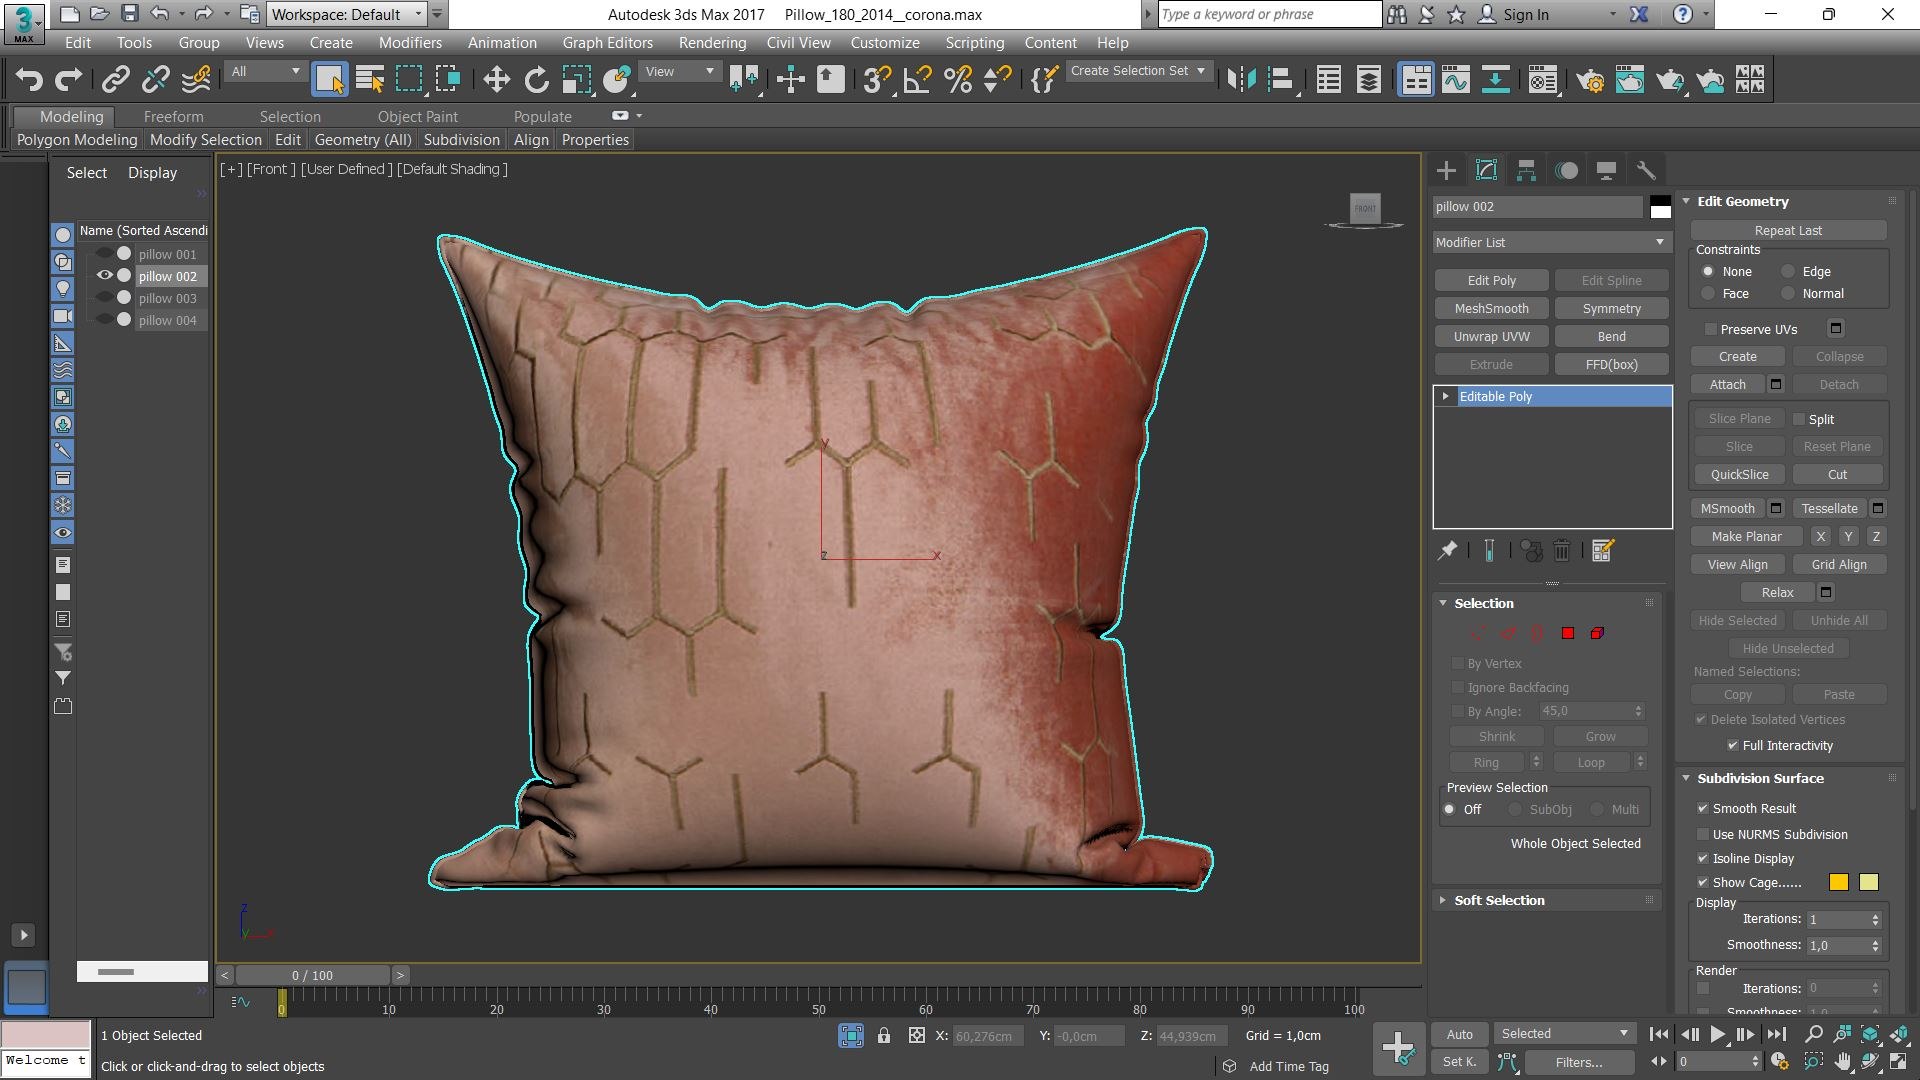Open Create Selection Set dropdown
The height and width of the screenshot is (1080, 1920).
1139,71
